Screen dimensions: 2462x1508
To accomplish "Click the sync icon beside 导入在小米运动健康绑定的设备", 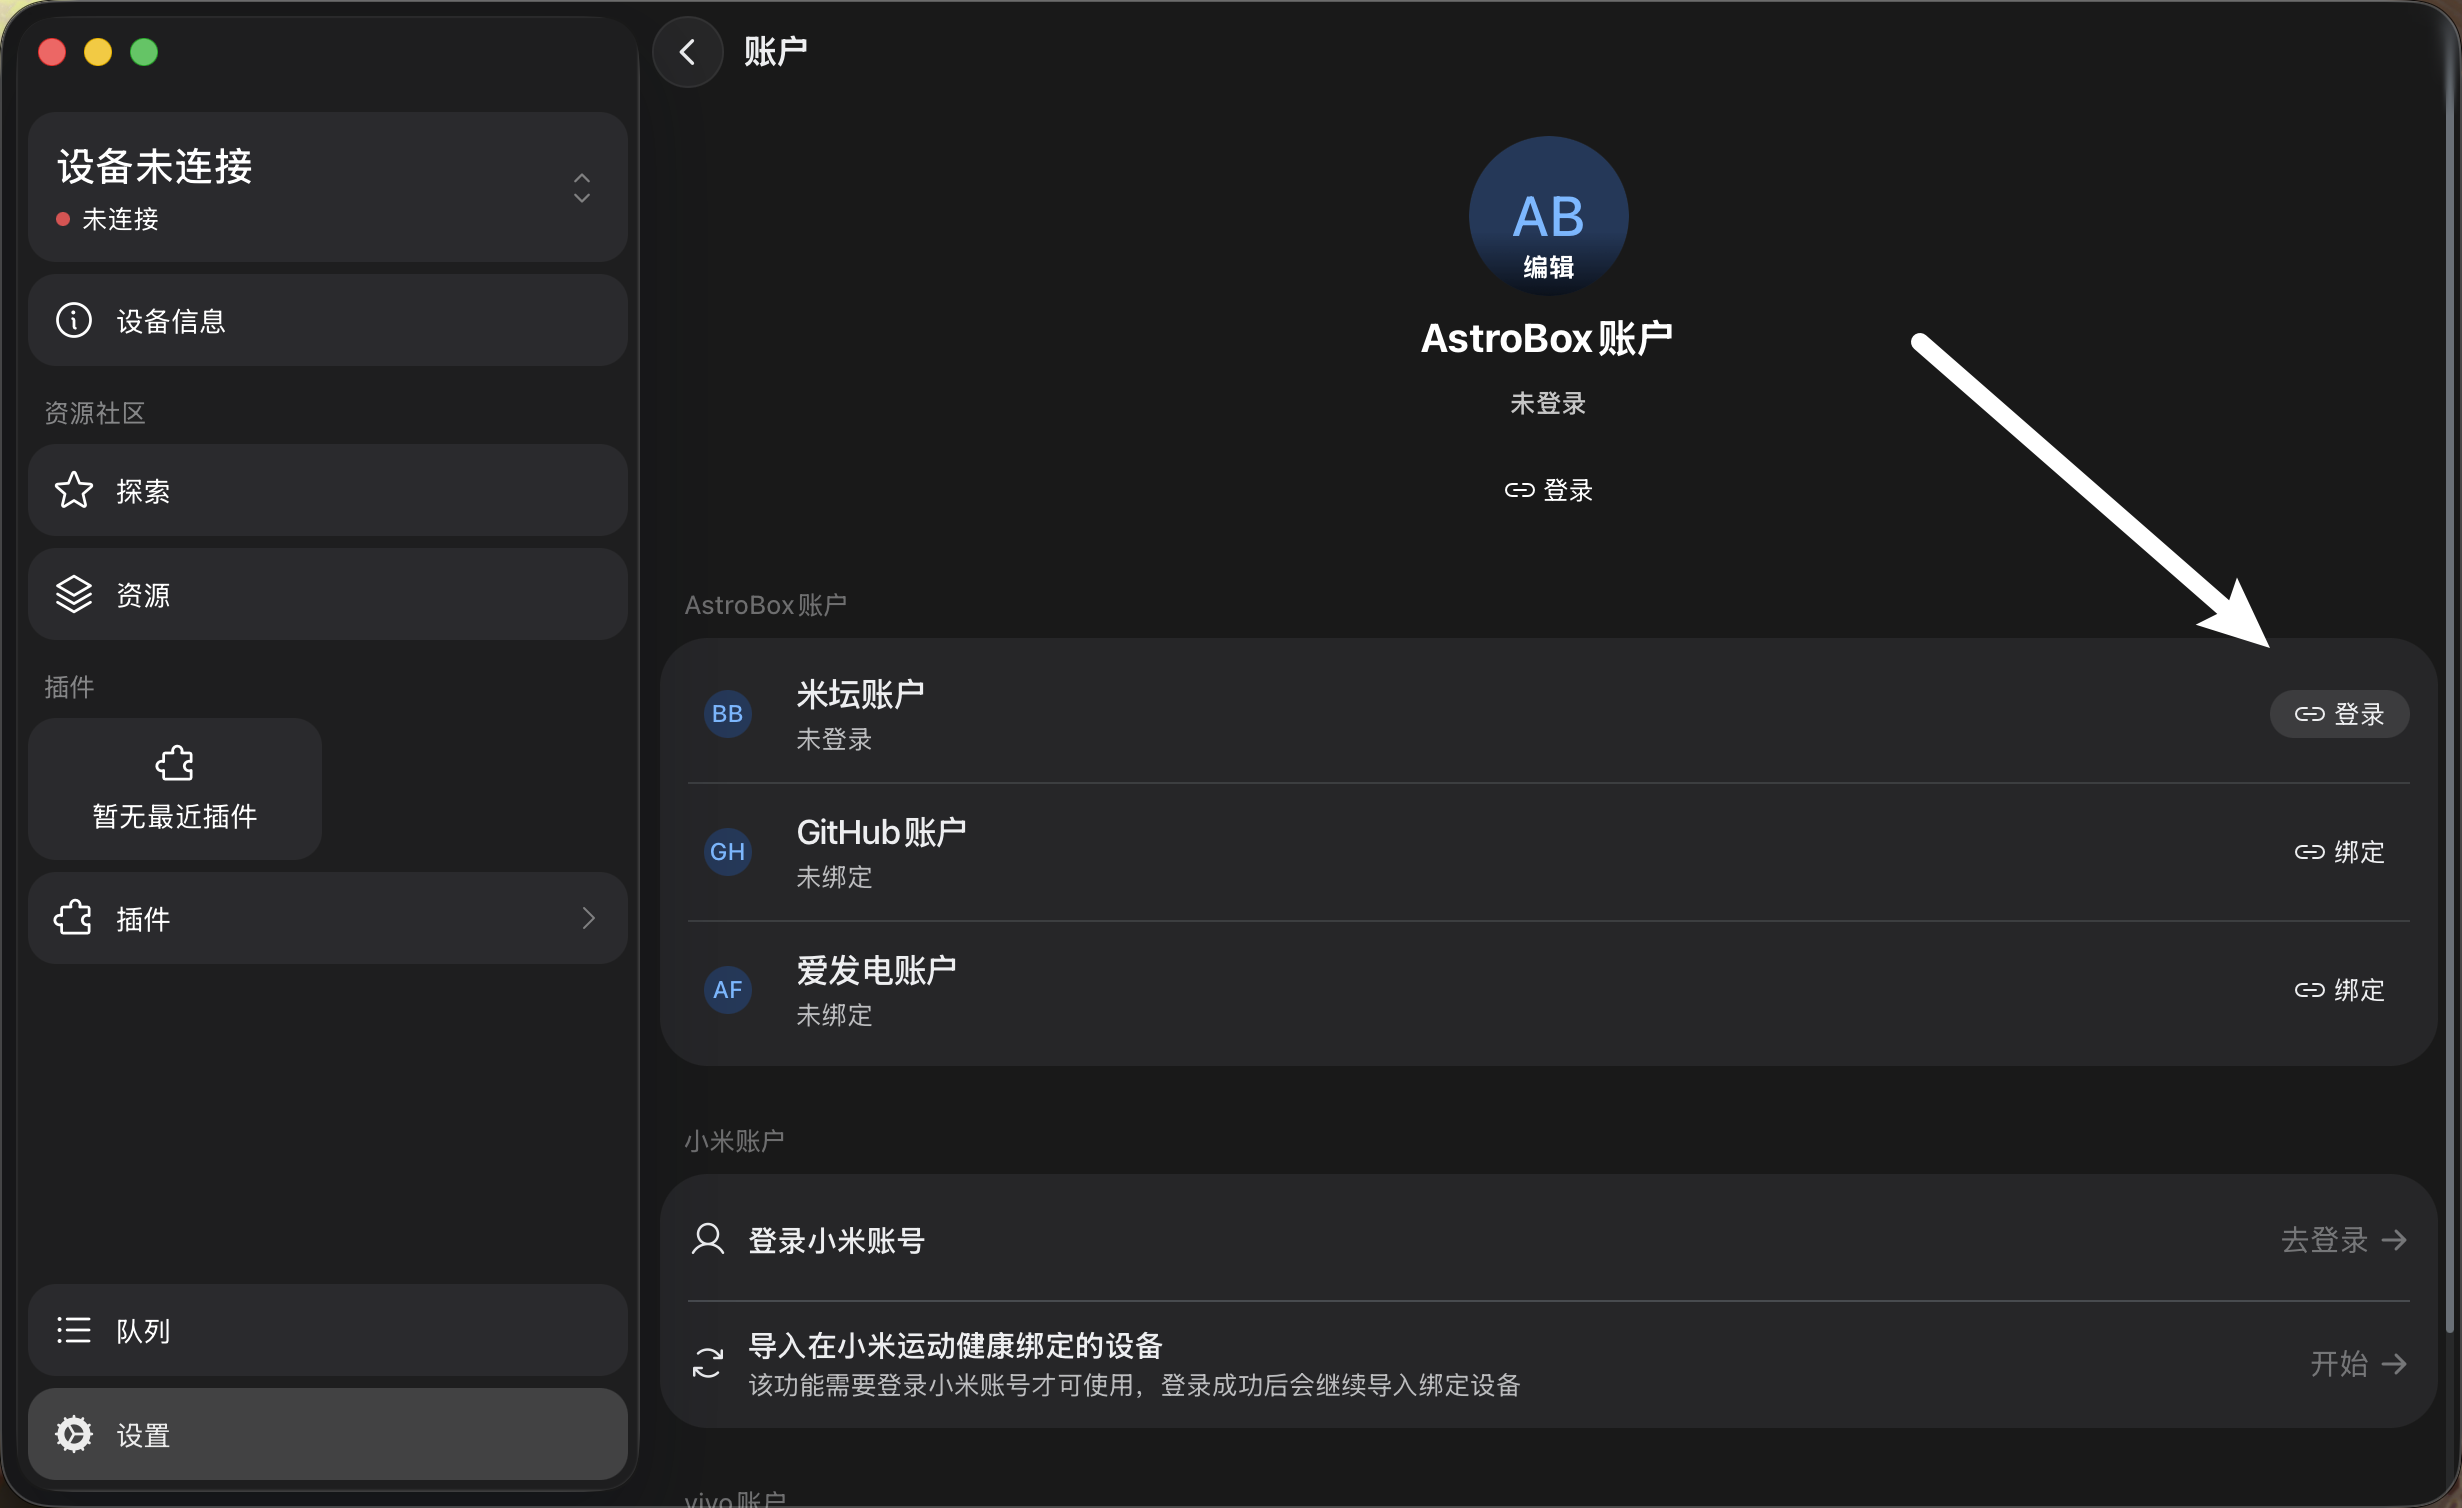I will tap(708, 1364).
